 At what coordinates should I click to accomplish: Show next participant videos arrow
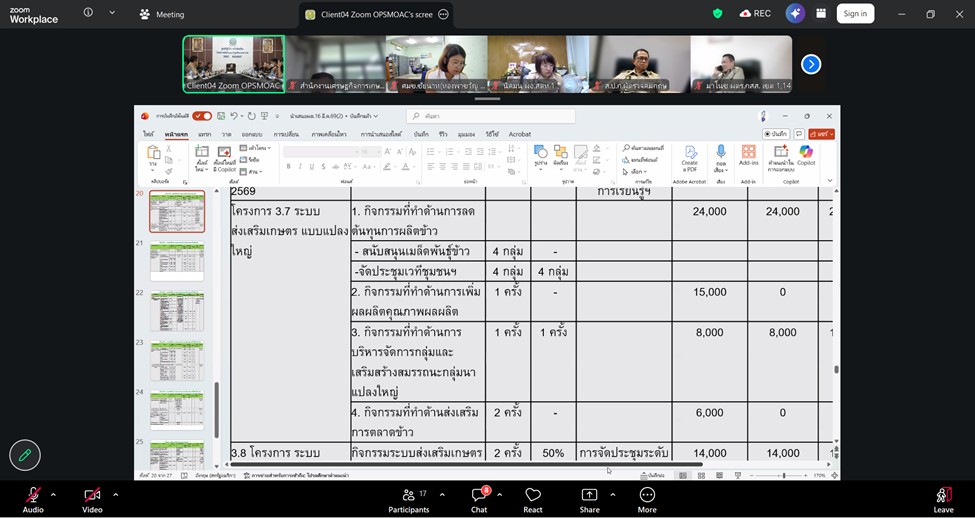coord(811,64)
